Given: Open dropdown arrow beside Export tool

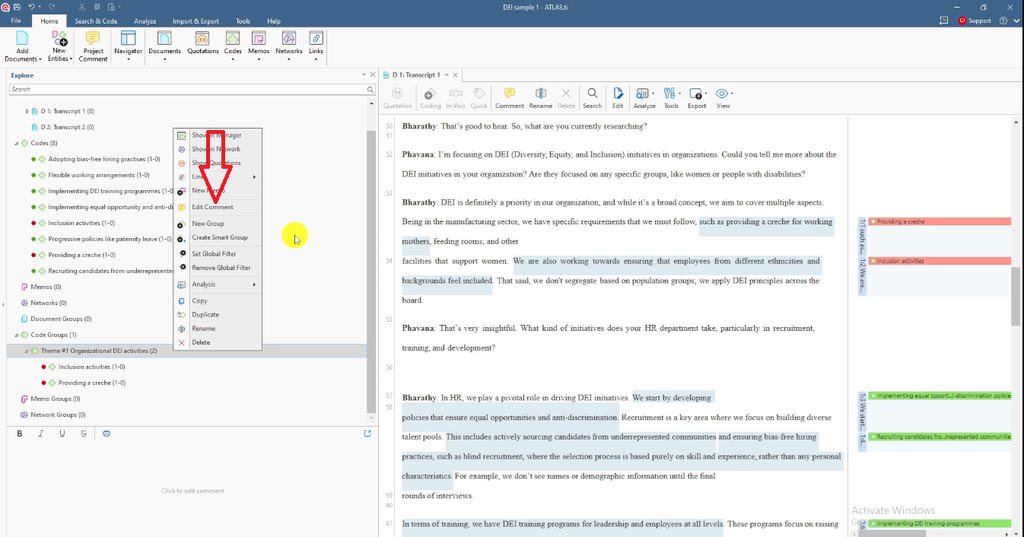Looking at the screenshot, I should (706, 93).
